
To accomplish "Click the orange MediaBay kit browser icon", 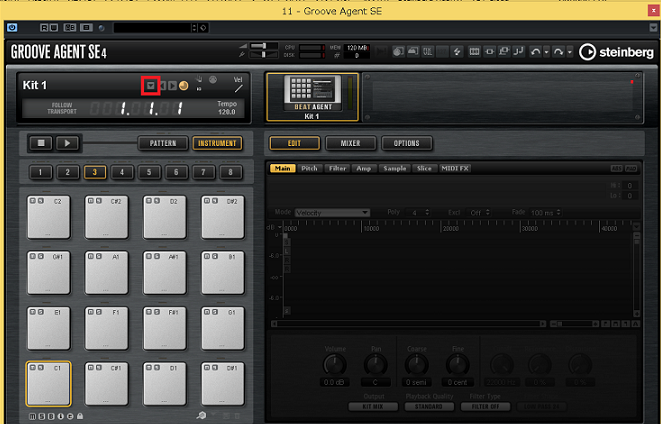I will point(184,86).
